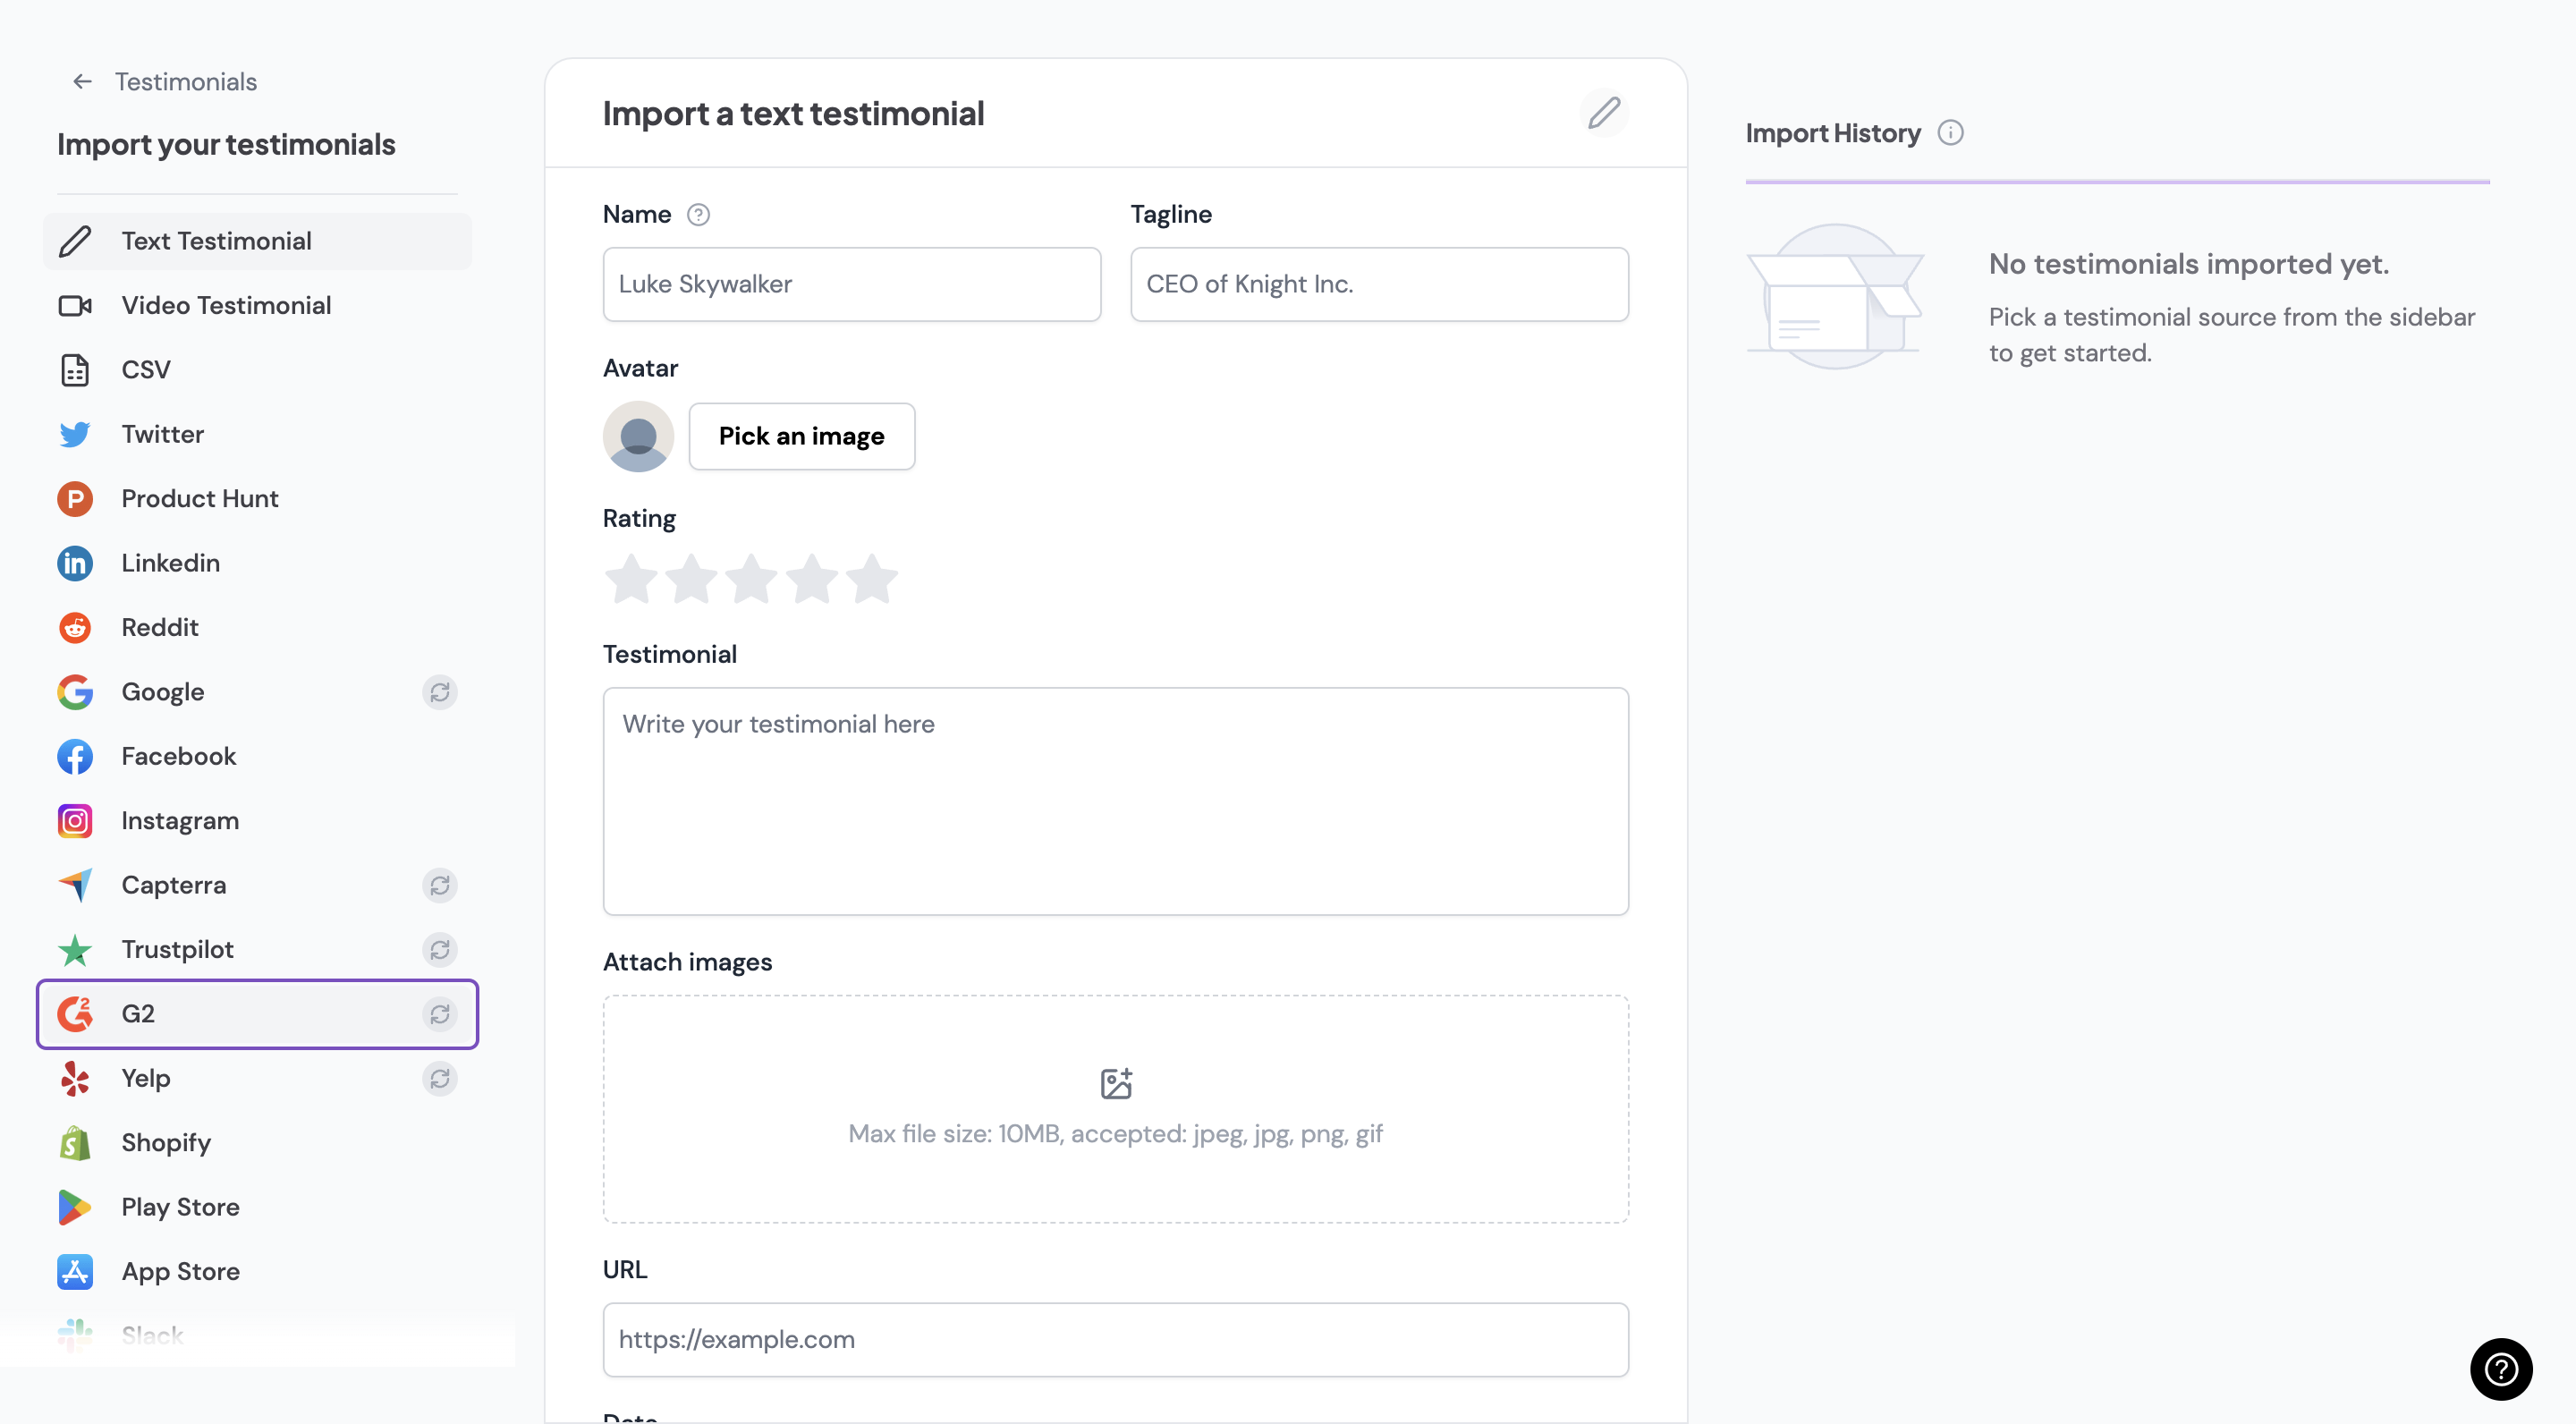
Task: Select the Twitter import source
Action: pos(257,434)
